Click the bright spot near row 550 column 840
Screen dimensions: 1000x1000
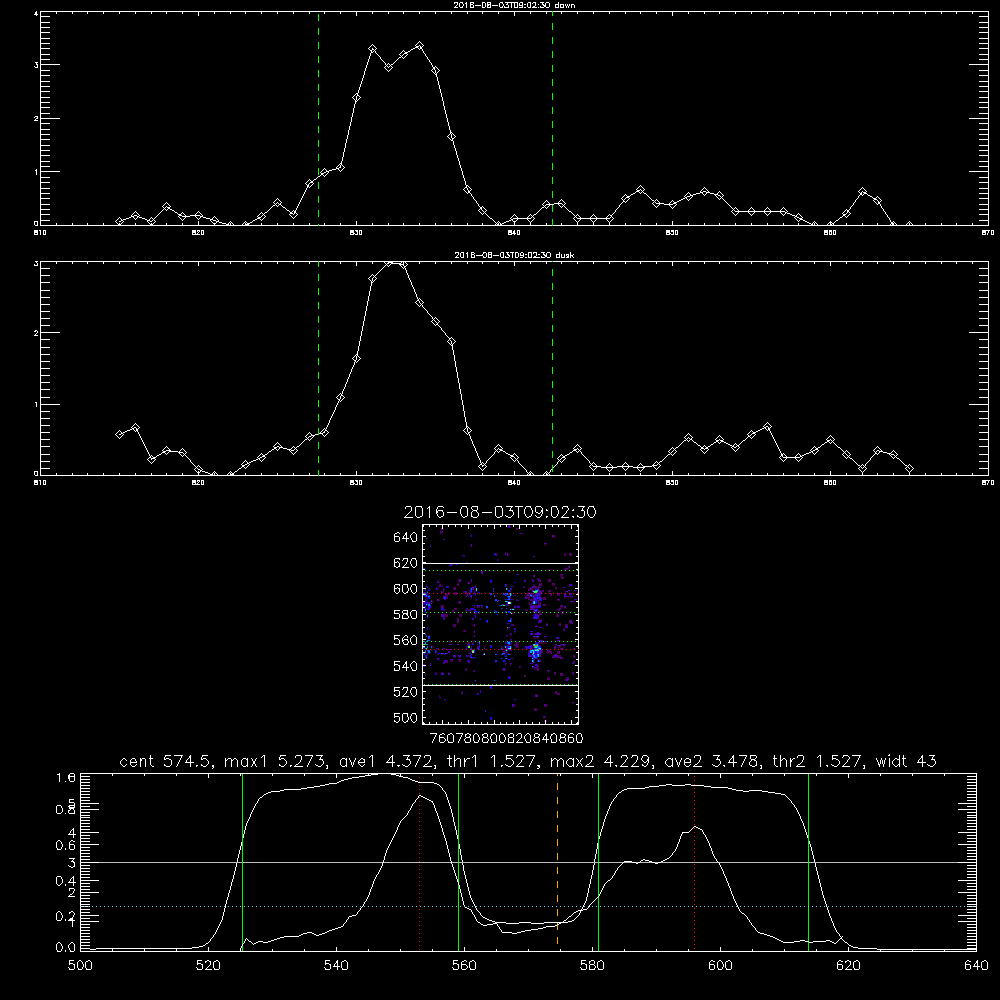click(x=536, y=651)
